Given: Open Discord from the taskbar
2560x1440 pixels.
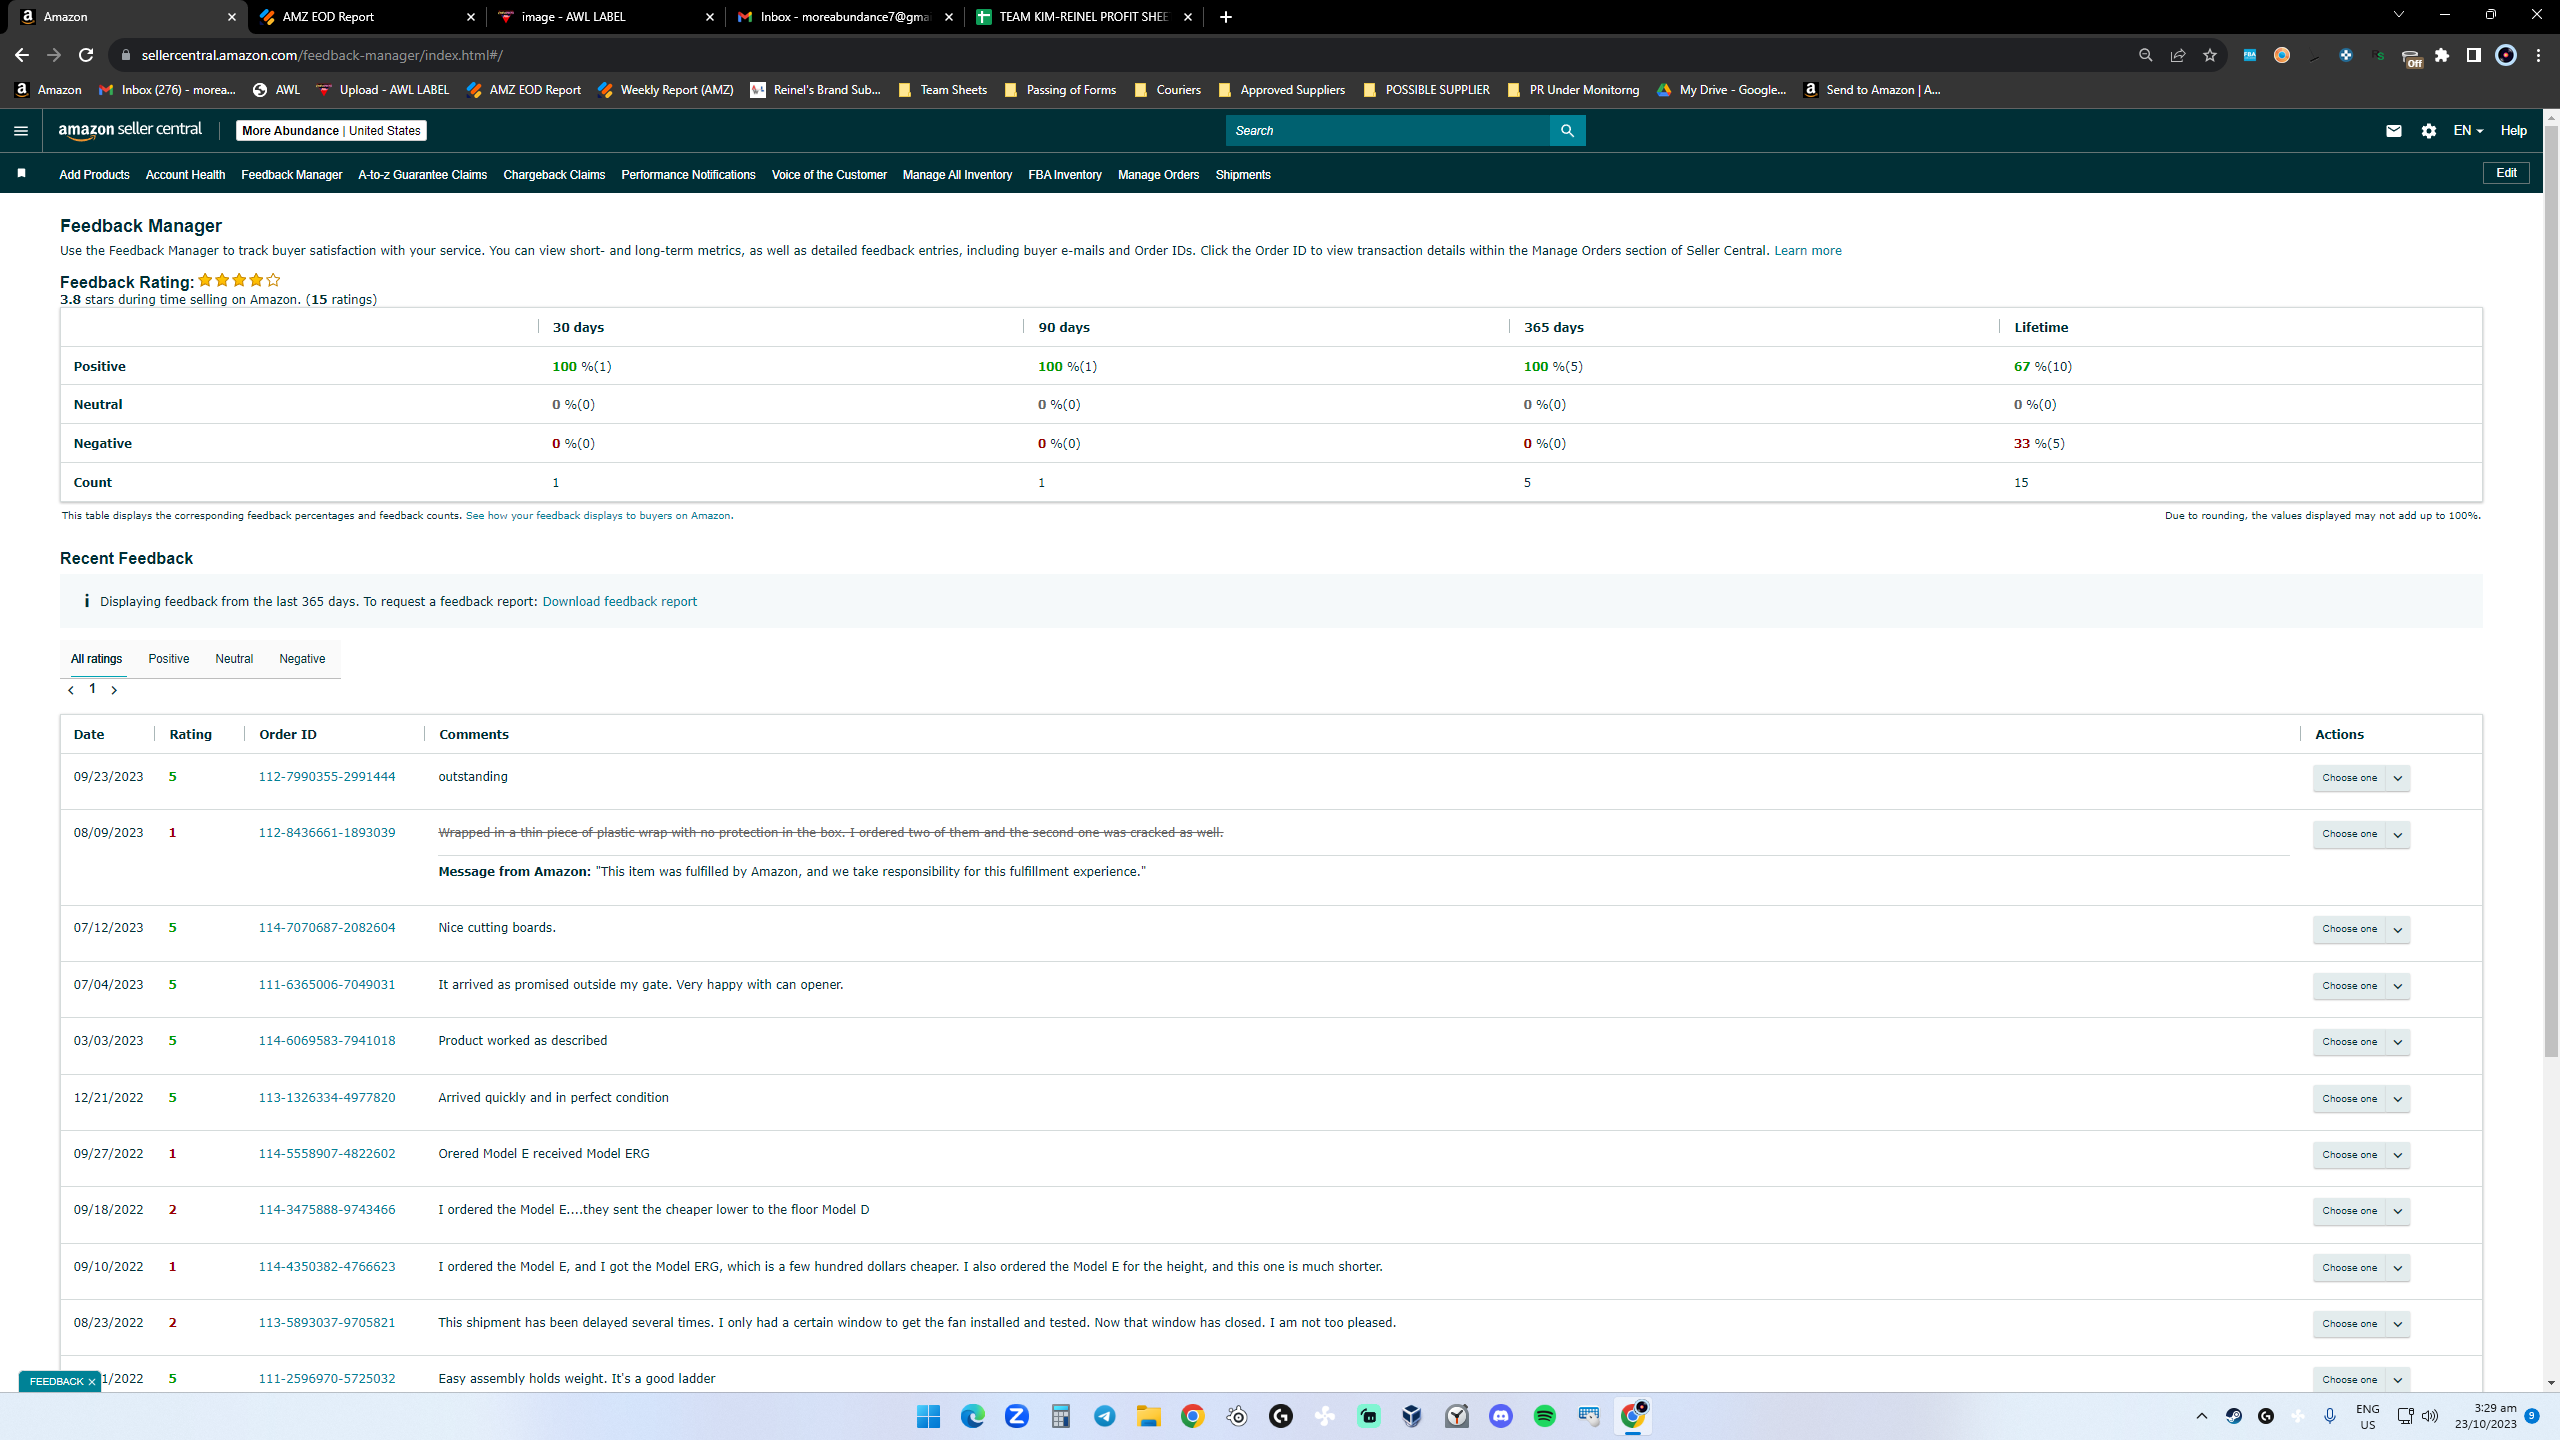Looking at the screenshot, I should [1500, 1416].
